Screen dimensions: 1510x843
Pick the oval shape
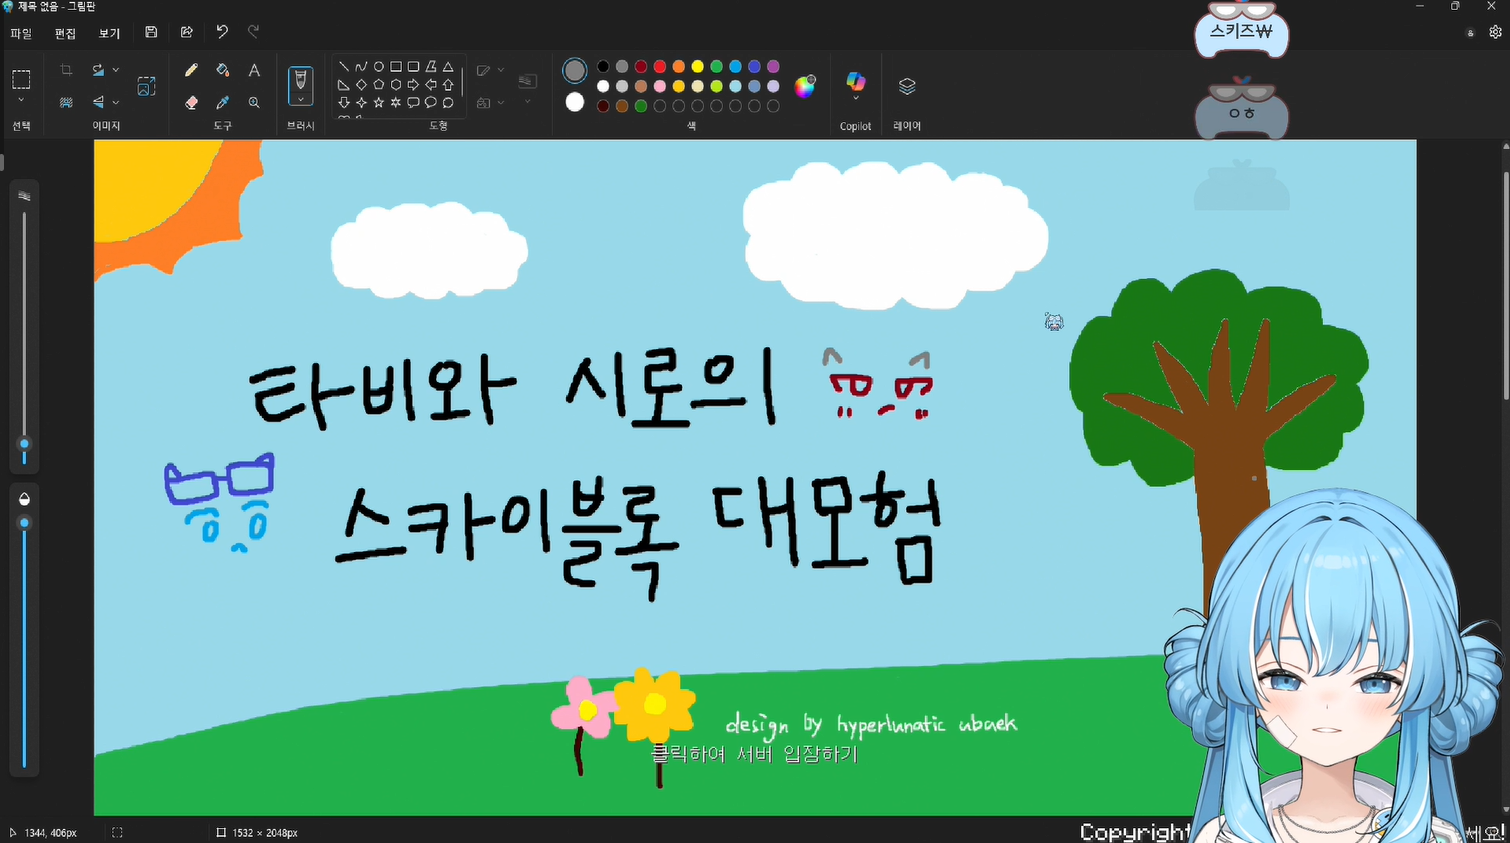click(x=379, y=67)
